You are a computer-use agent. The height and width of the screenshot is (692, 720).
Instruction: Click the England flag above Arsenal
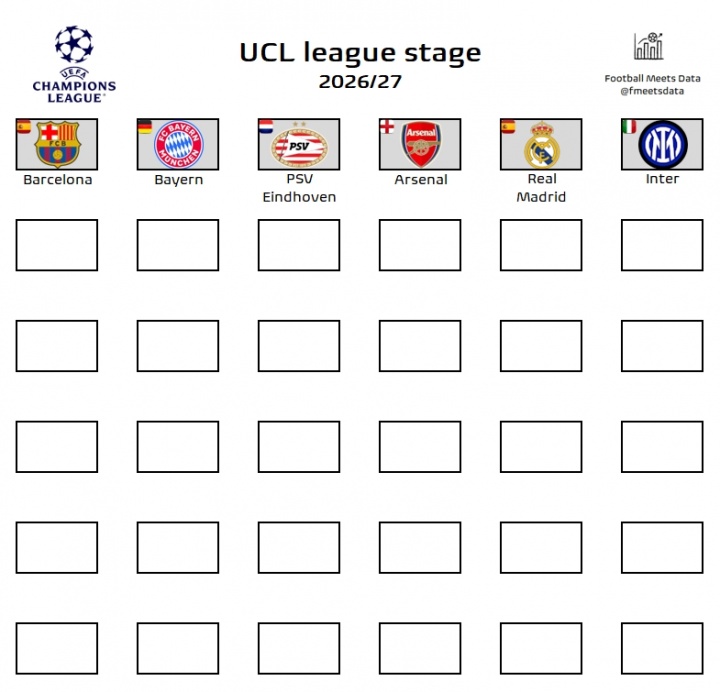click(x=387, y=127)
